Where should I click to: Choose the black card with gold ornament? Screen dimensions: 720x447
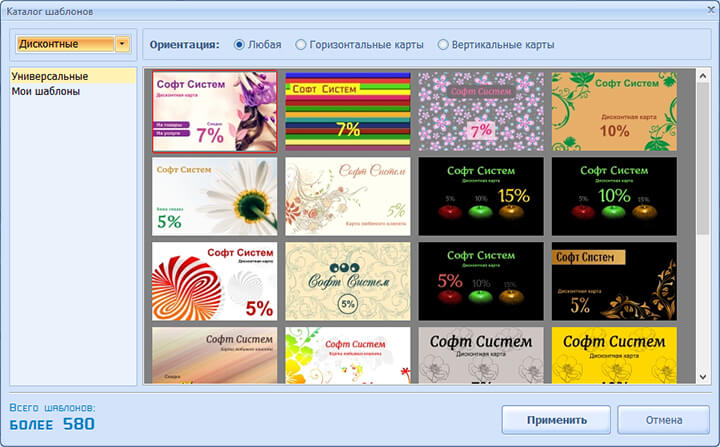pos(614,281)
